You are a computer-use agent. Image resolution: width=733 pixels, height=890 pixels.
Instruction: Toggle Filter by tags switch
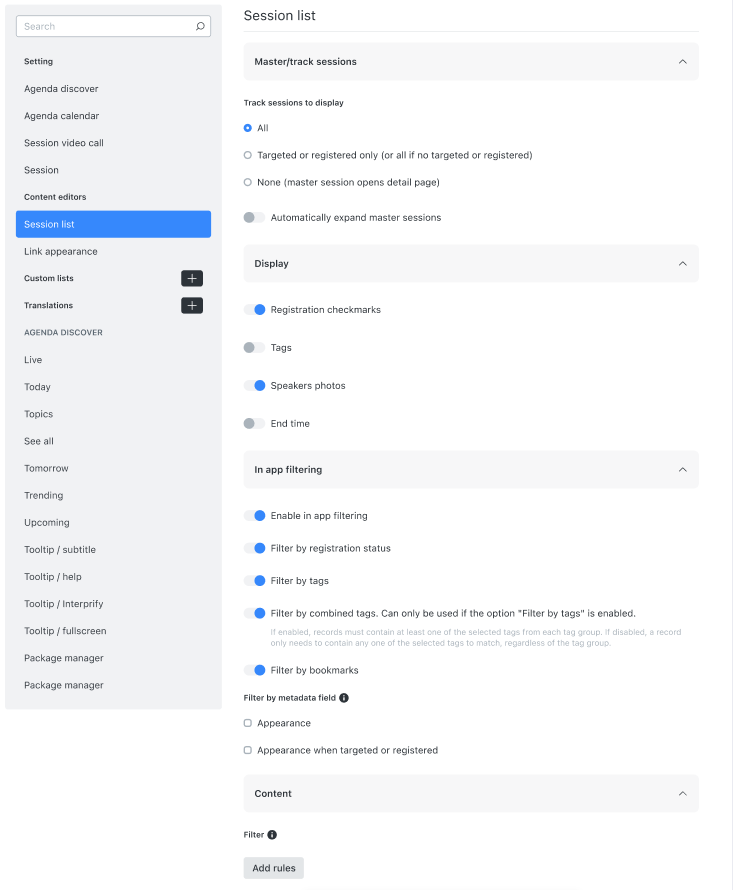(x=254, y=581)
